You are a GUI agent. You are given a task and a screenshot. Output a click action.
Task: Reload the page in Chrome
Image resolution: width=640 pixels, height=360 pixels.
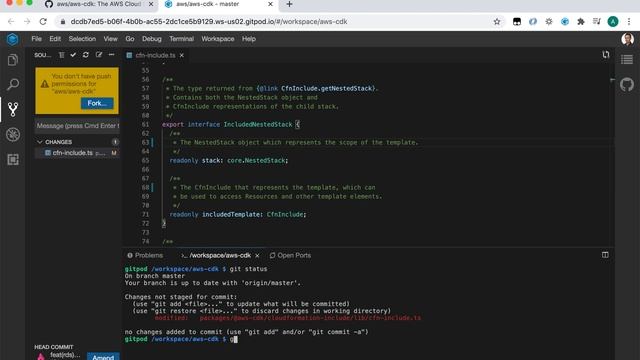click(43, 22)
